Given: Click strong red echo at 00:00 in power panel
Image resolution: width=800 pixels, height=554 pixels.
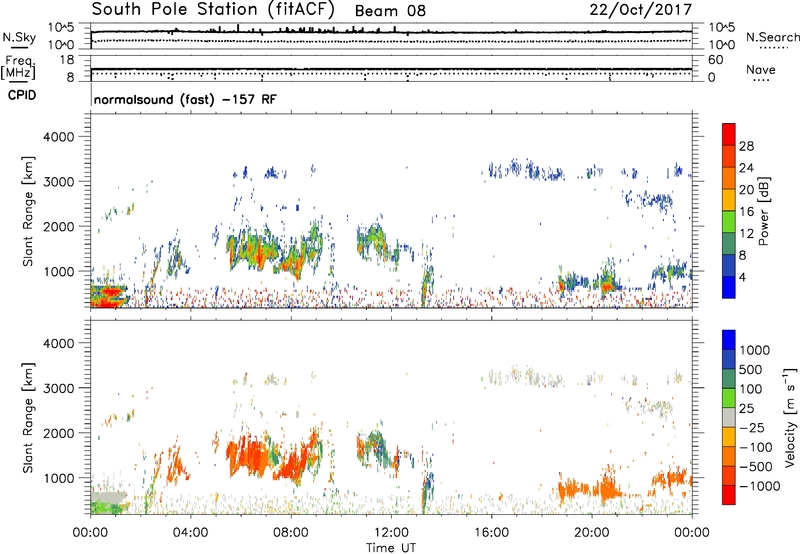Looking at the screenshot, I should (108, 296).
